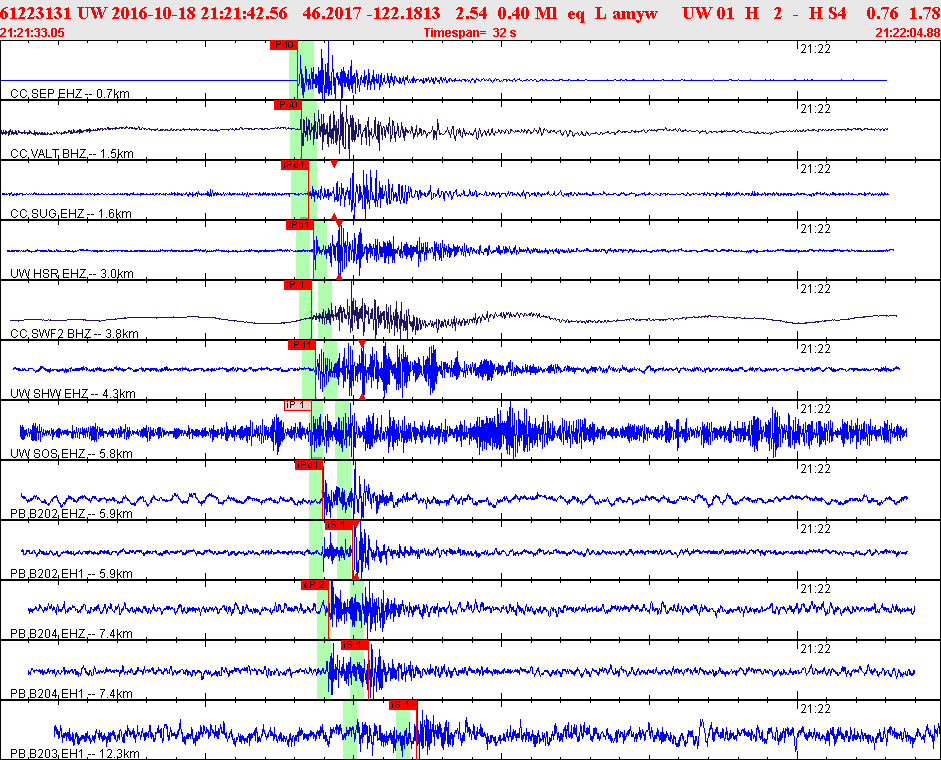The width and height of the screenshot is (941, 760).
Task: Select the iS 1 pick on B203 EH1
Action: [402, 705]
